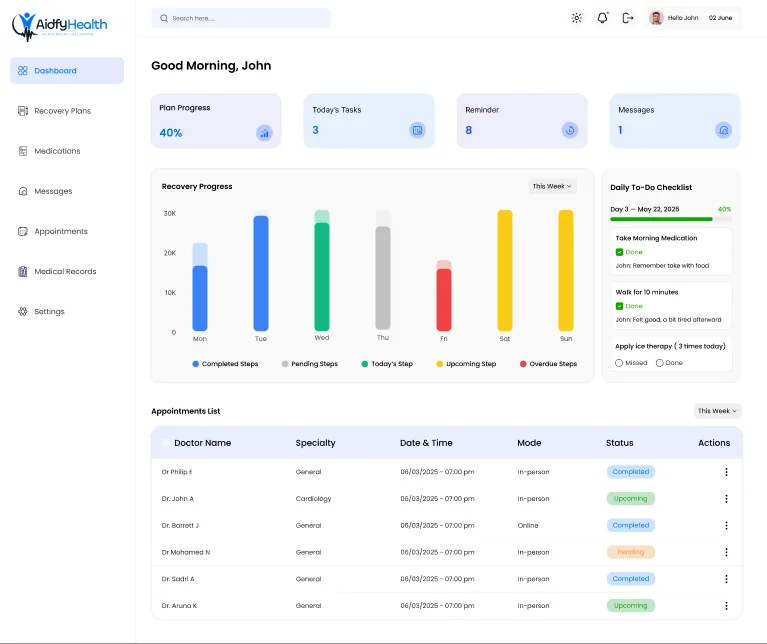Screen dimensions: 767x644
Task: Open Appointments List This Week dropdown
Action: tap(717, 411)
